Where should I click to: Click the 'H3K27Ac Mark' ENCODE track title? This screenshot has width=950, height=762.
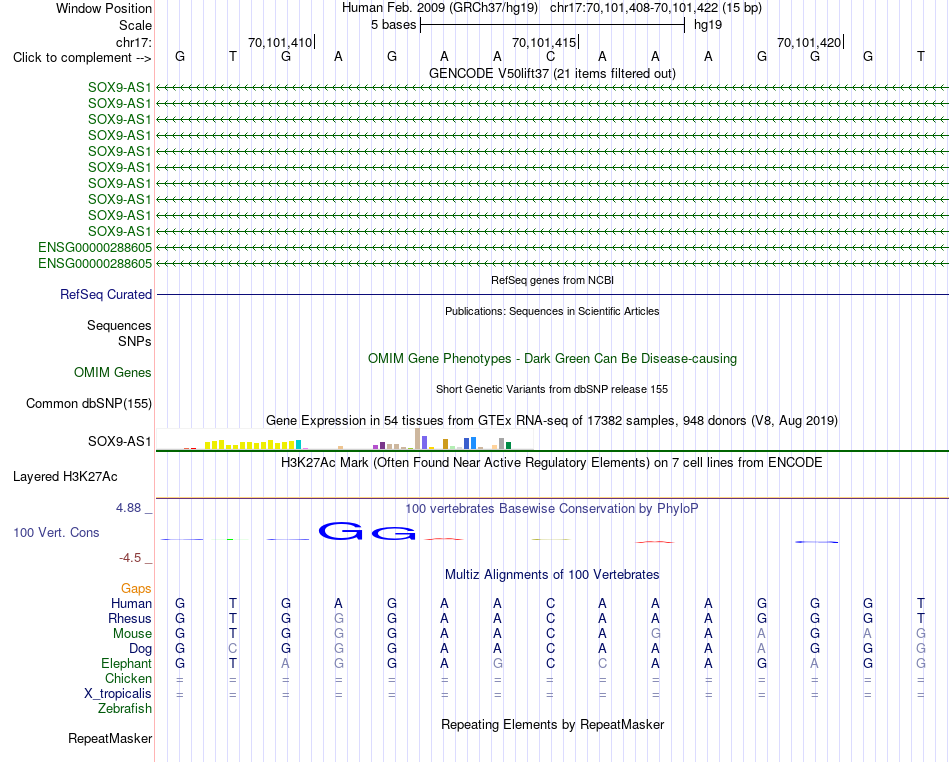click(552, 463)
